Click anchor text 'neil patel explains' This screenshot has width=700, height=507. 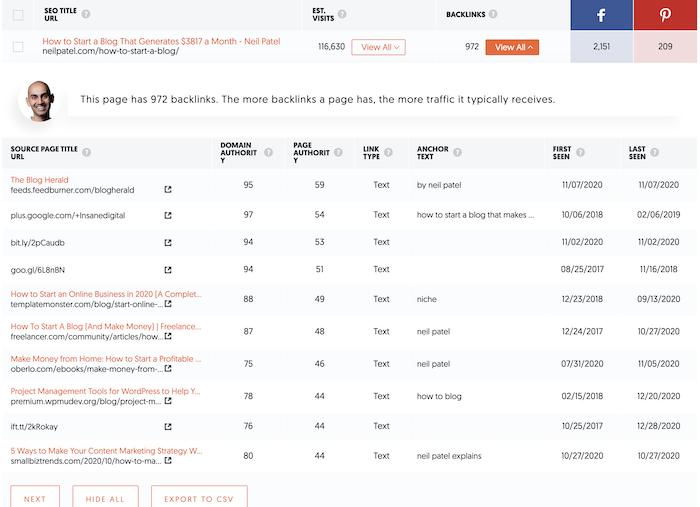coord(449,456)
